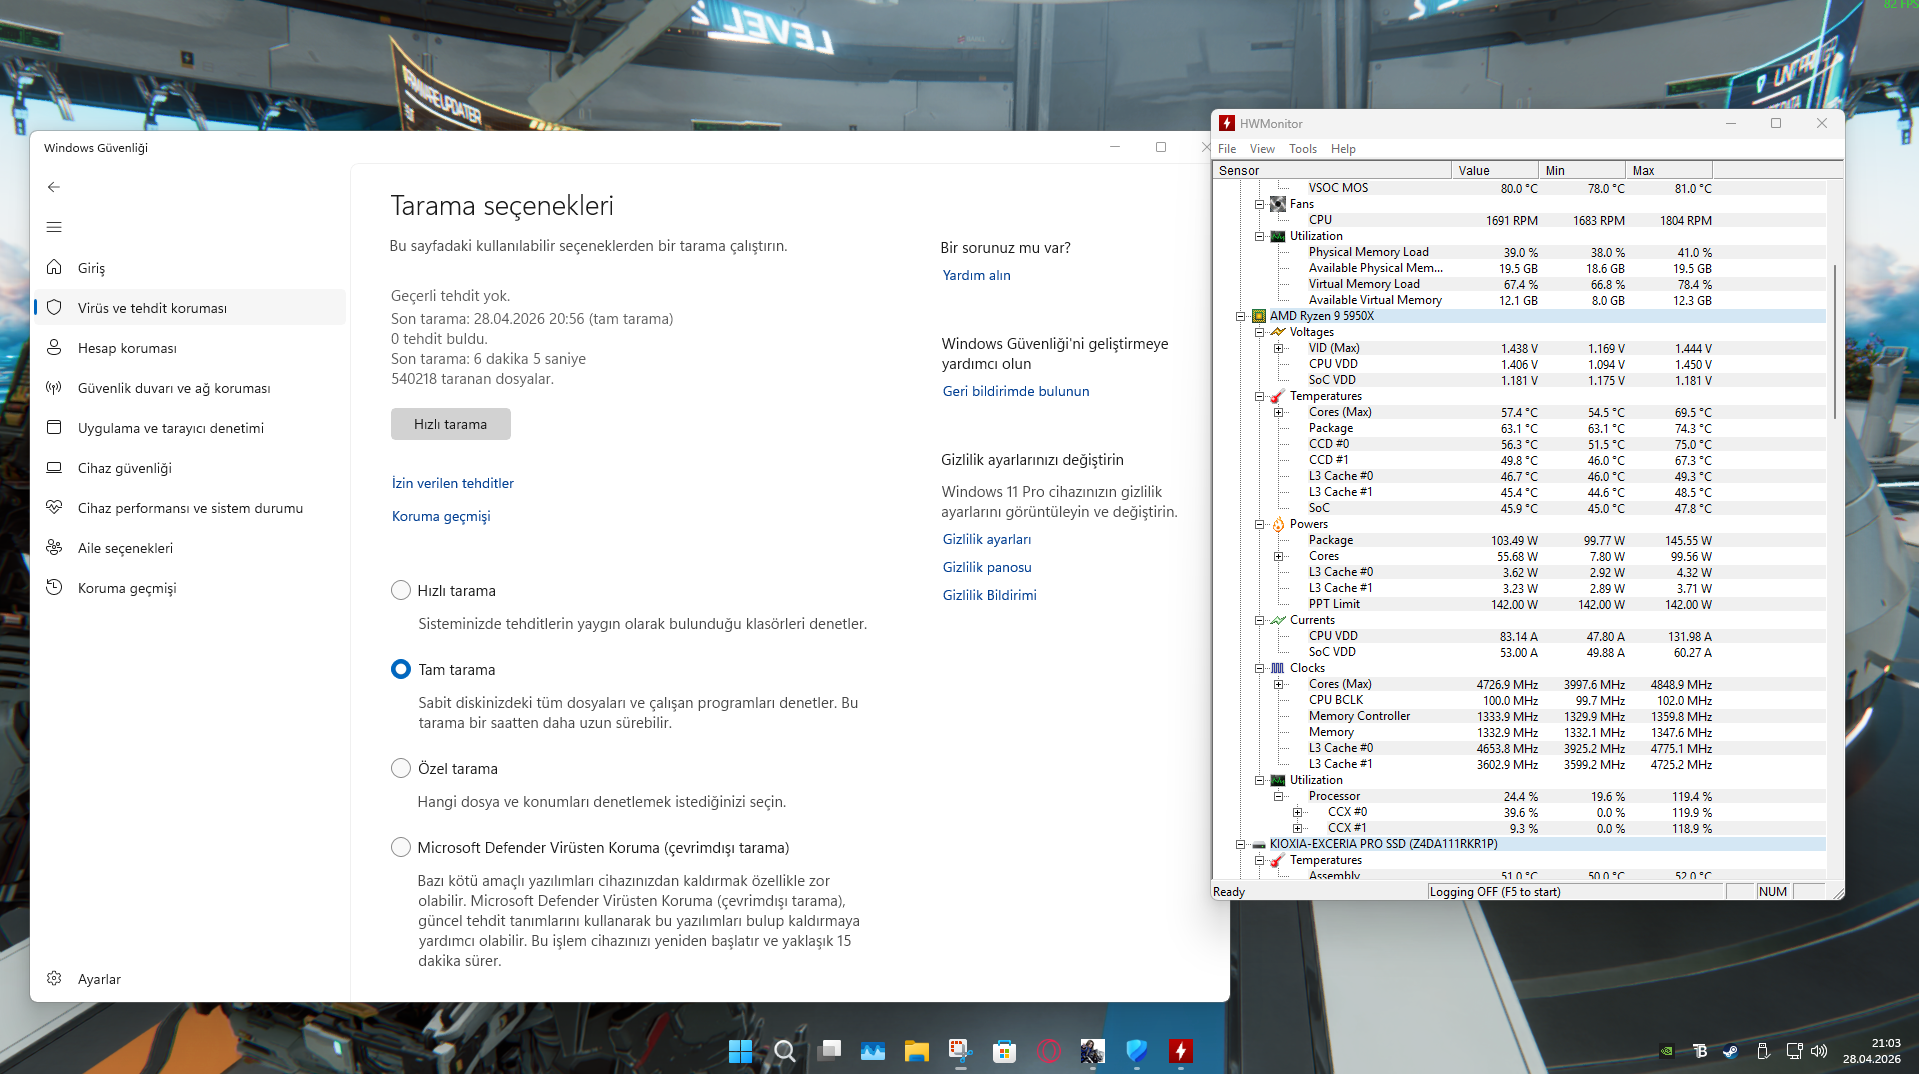Open the Snipping Tool taskbar icon

point(960,1051)
